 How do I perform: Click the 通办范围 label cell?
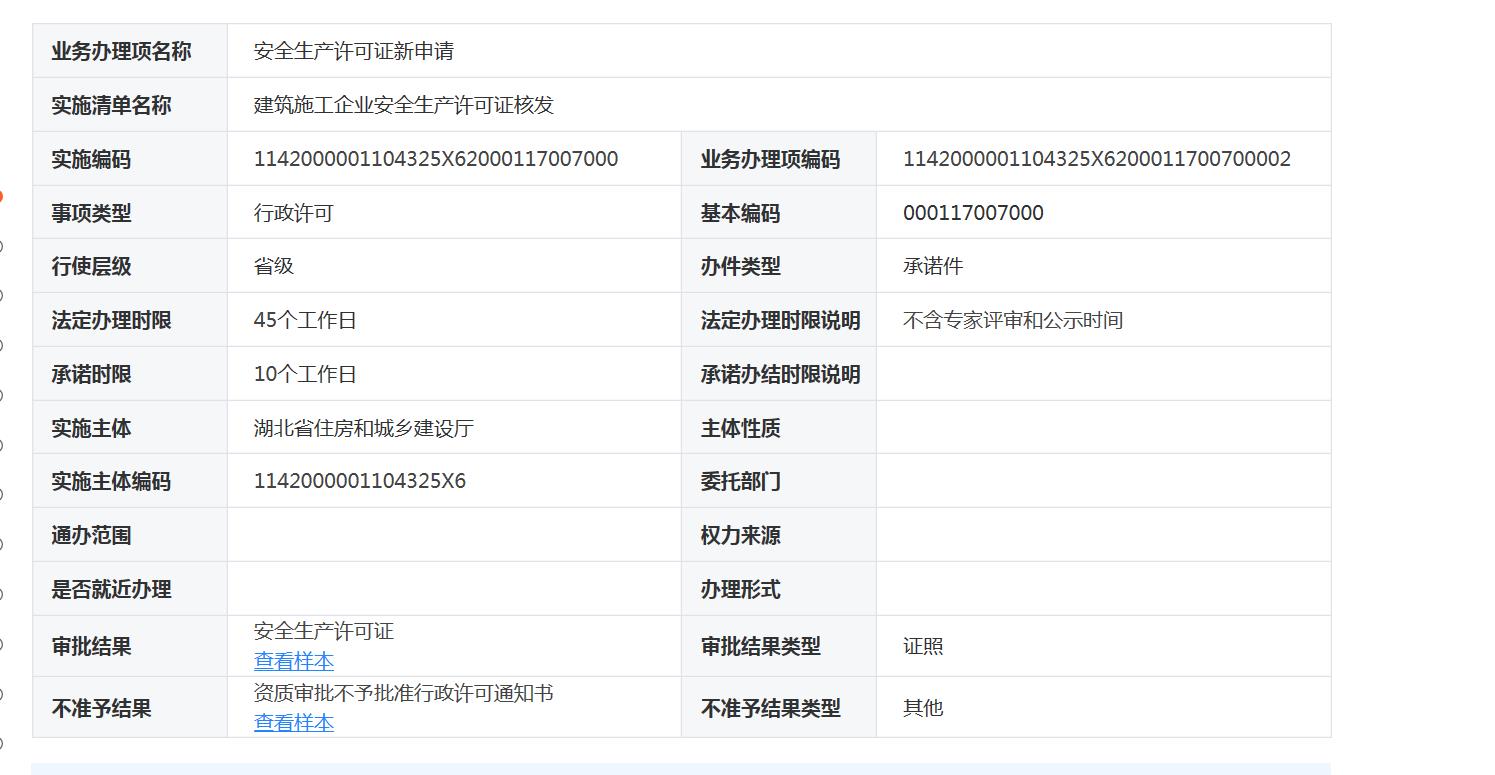130,535
